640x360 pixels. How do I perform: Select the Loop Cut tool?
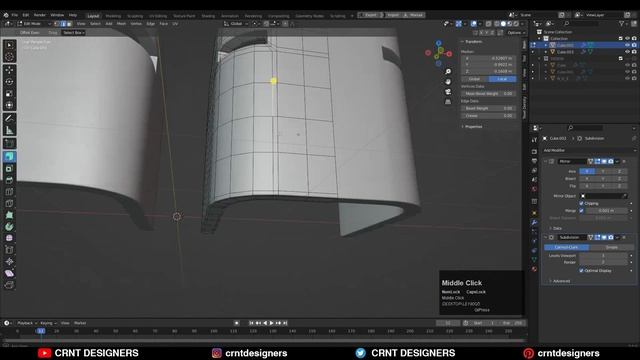[9, 192]
